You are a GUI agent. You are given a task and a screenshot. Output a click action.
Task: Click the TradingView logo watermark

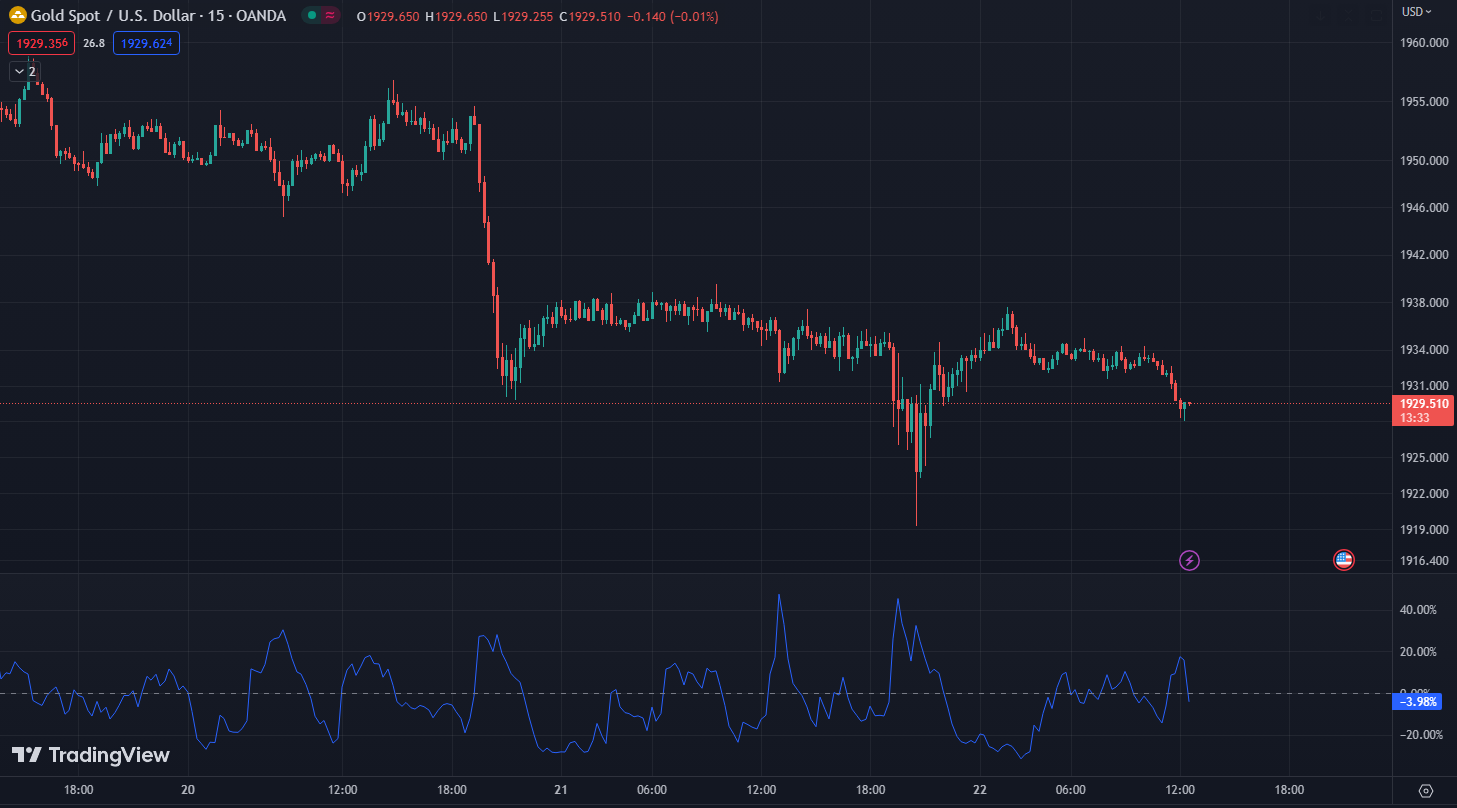(x=91, y=755)
